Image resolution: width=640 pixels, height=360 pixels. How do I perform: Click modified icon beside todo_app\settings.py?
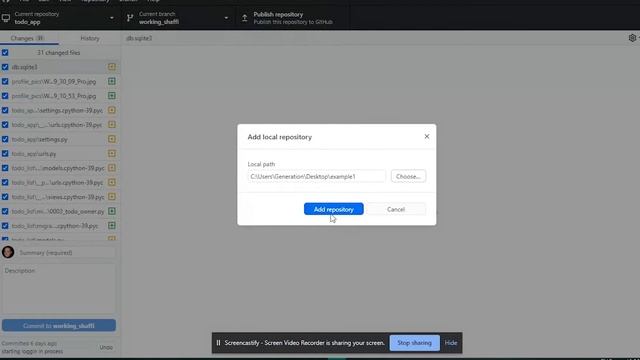coord(111,139)
